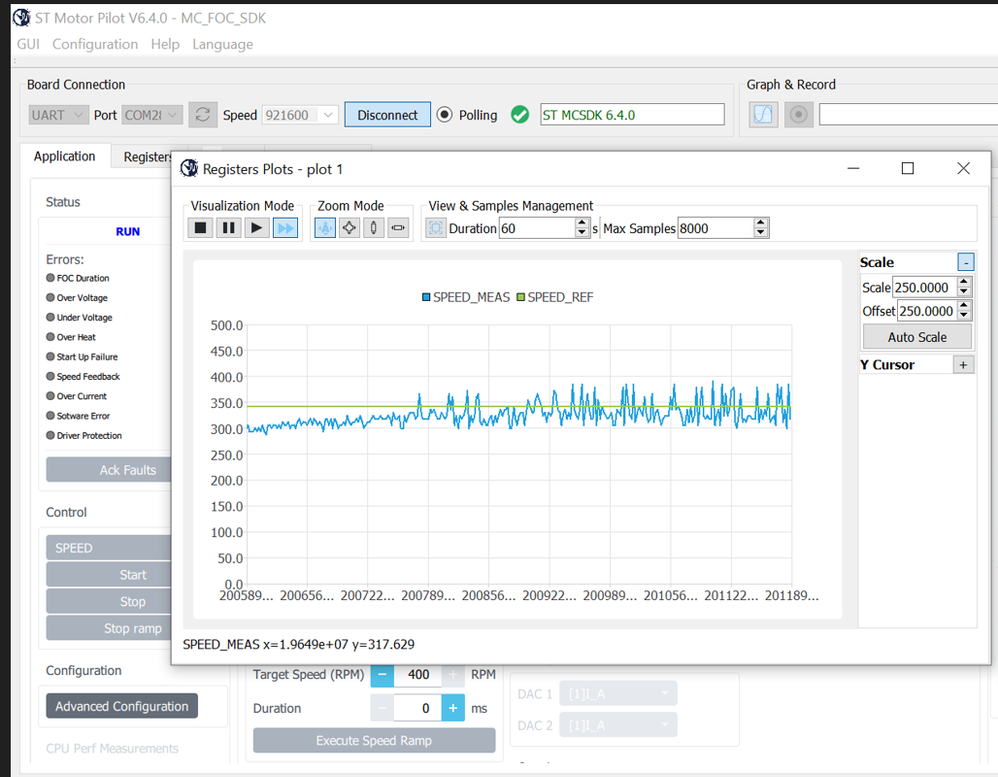Select the fast-forward visualization mode icon
This screenshot has height=777, width=998.
[x=283, y=227]
